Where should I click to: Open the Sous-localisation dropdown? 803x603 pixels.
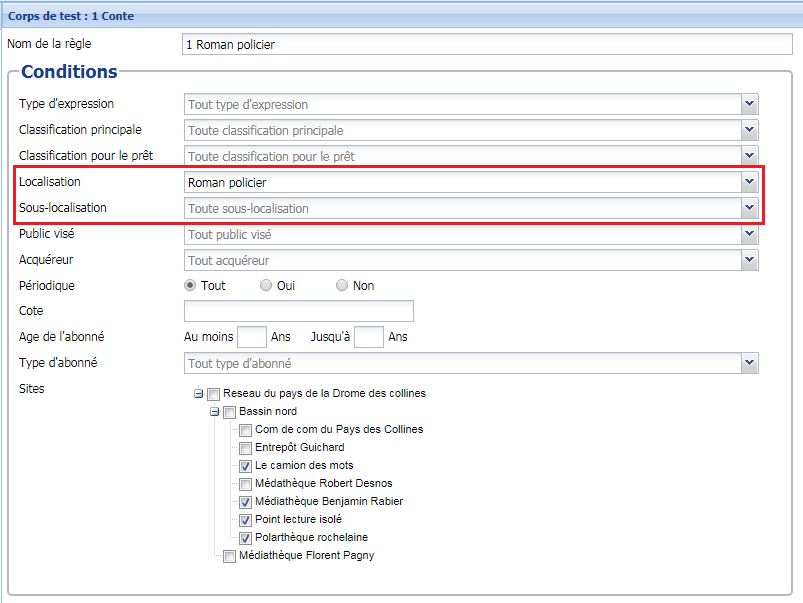point(749,208)
